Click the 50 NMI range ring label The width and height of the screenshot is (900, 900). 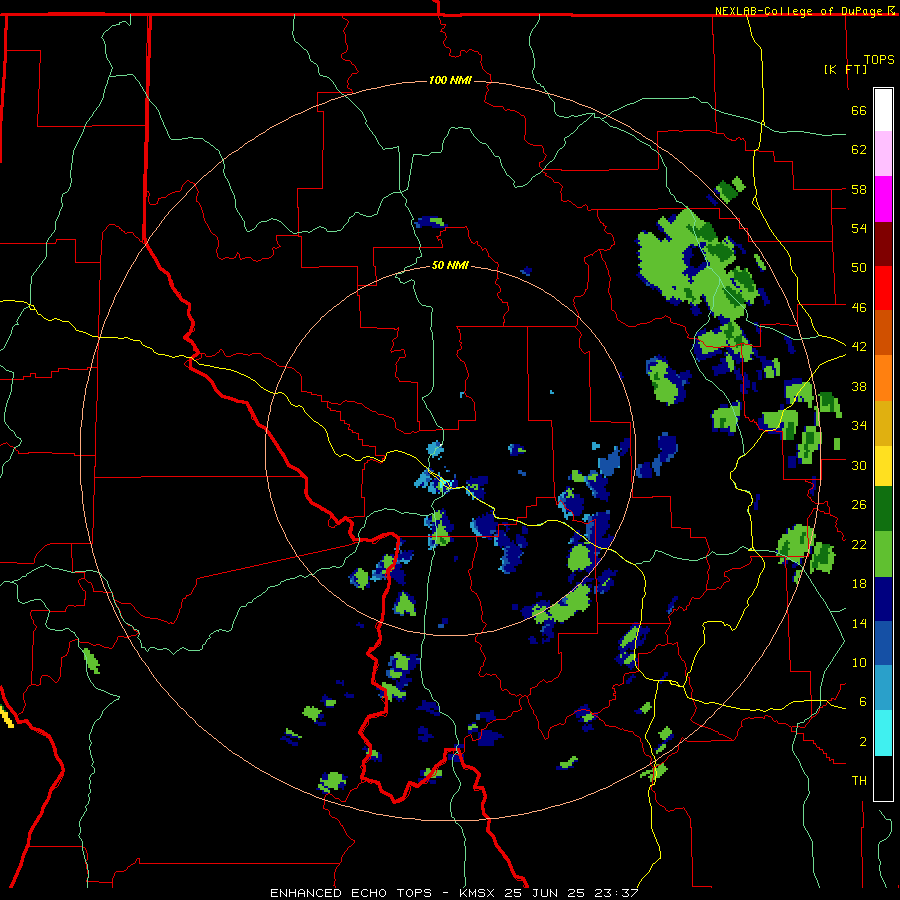click(x=450, y=265)
